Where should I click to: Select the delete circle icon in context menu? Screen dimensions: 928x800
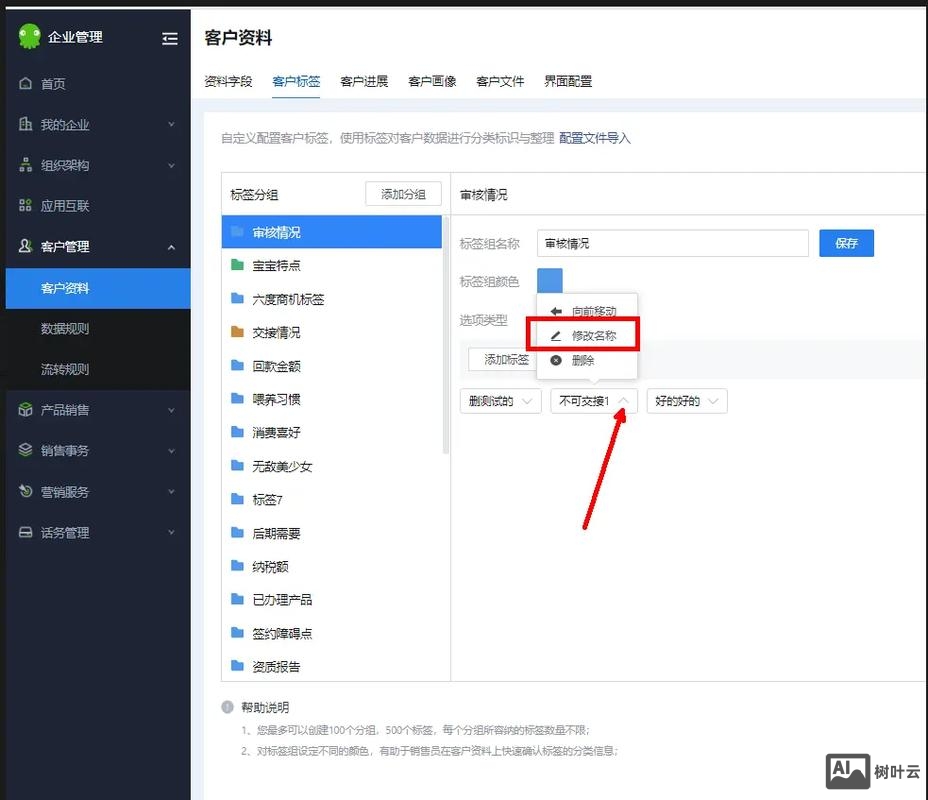[557, 360]
